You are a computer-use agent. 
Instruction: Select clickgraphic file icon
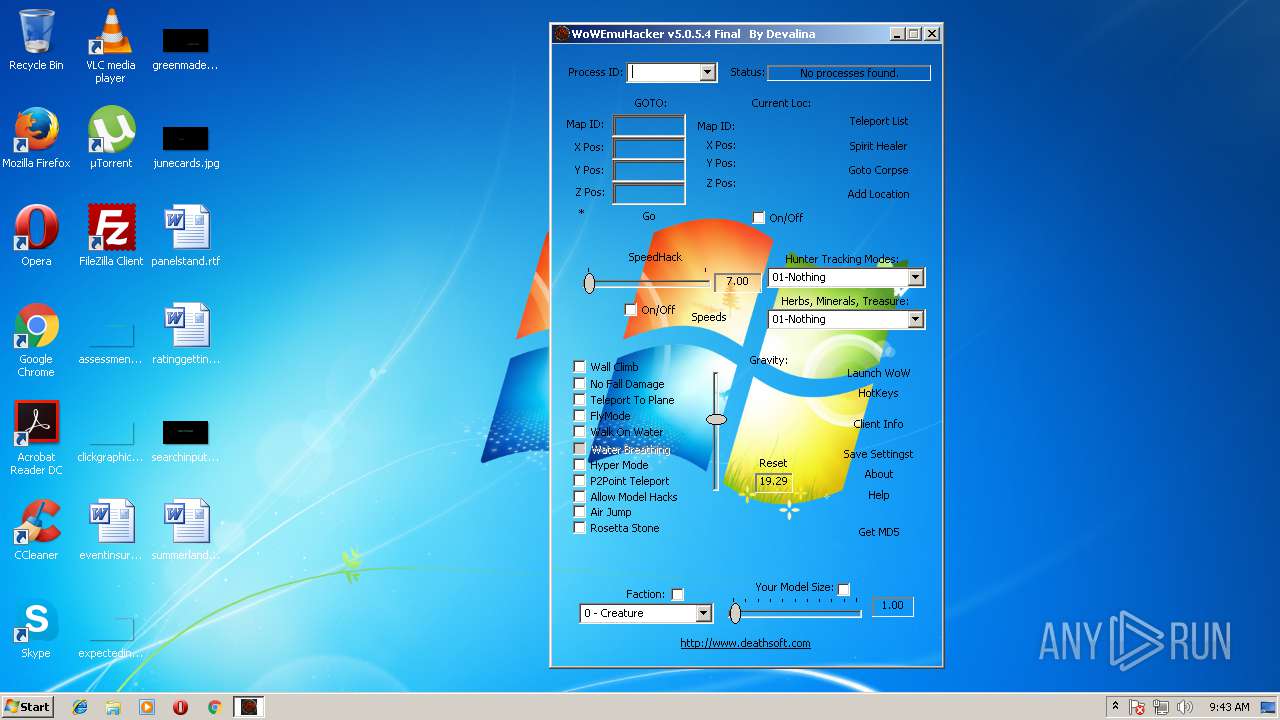click(110, 441)
